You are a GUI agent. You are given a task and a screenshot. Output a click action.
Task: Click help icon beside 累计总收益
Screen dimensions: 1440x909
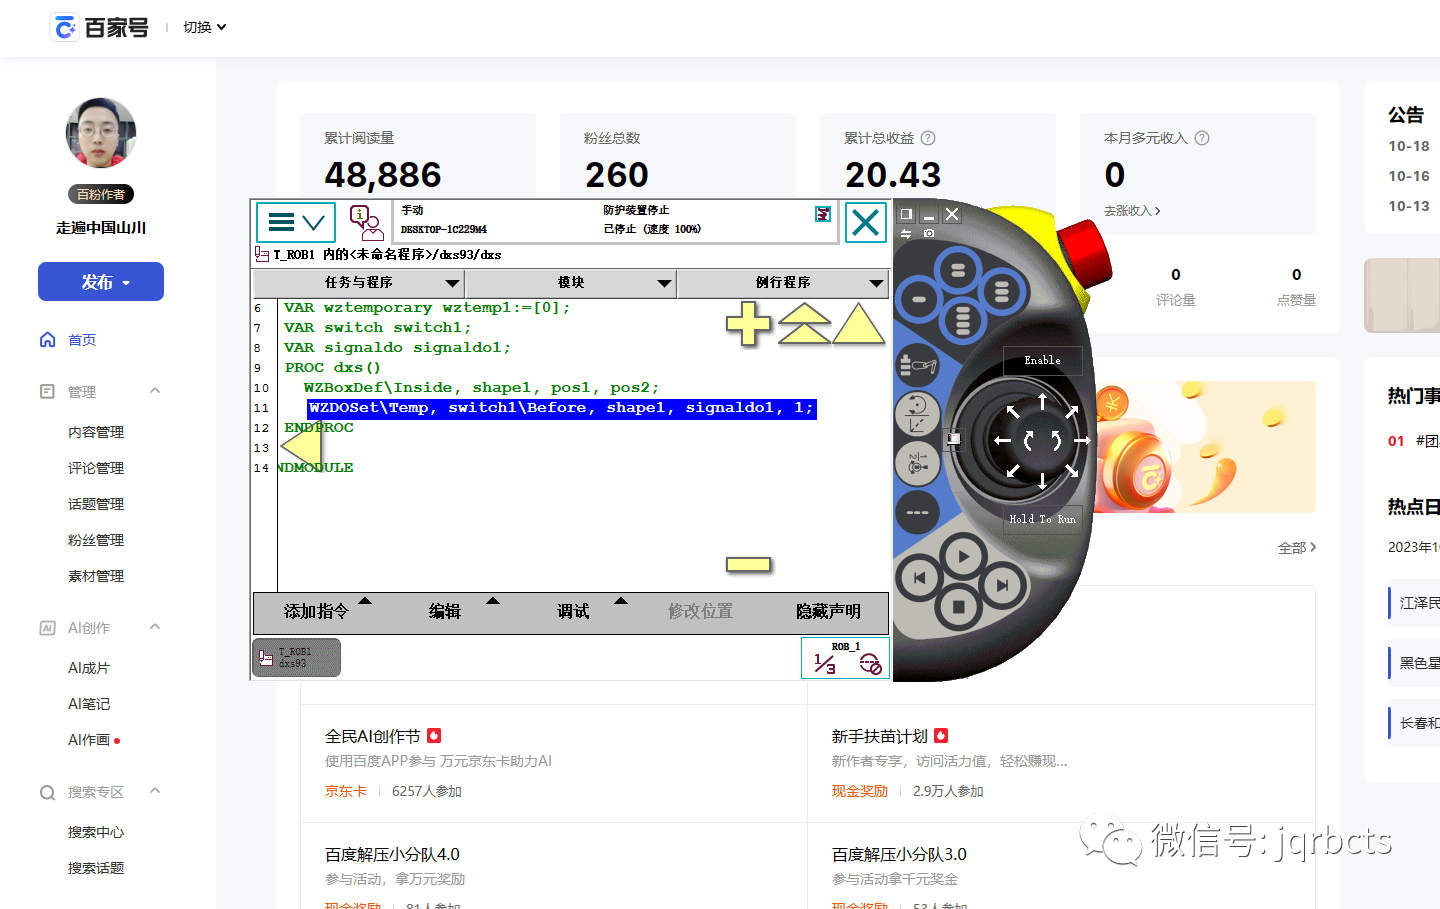pyautogui.click(x=928, y=138)
